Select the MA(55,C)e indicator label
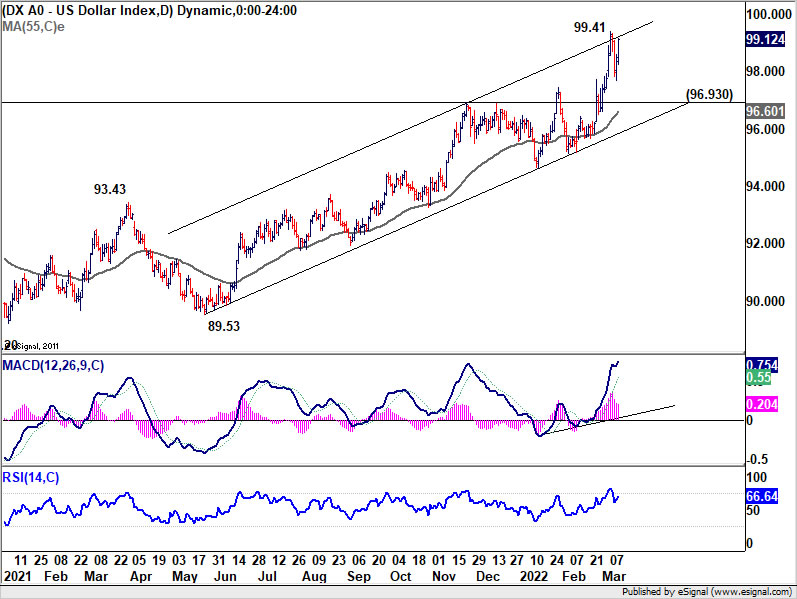This screenshot has width=797, height=599. 34,26
